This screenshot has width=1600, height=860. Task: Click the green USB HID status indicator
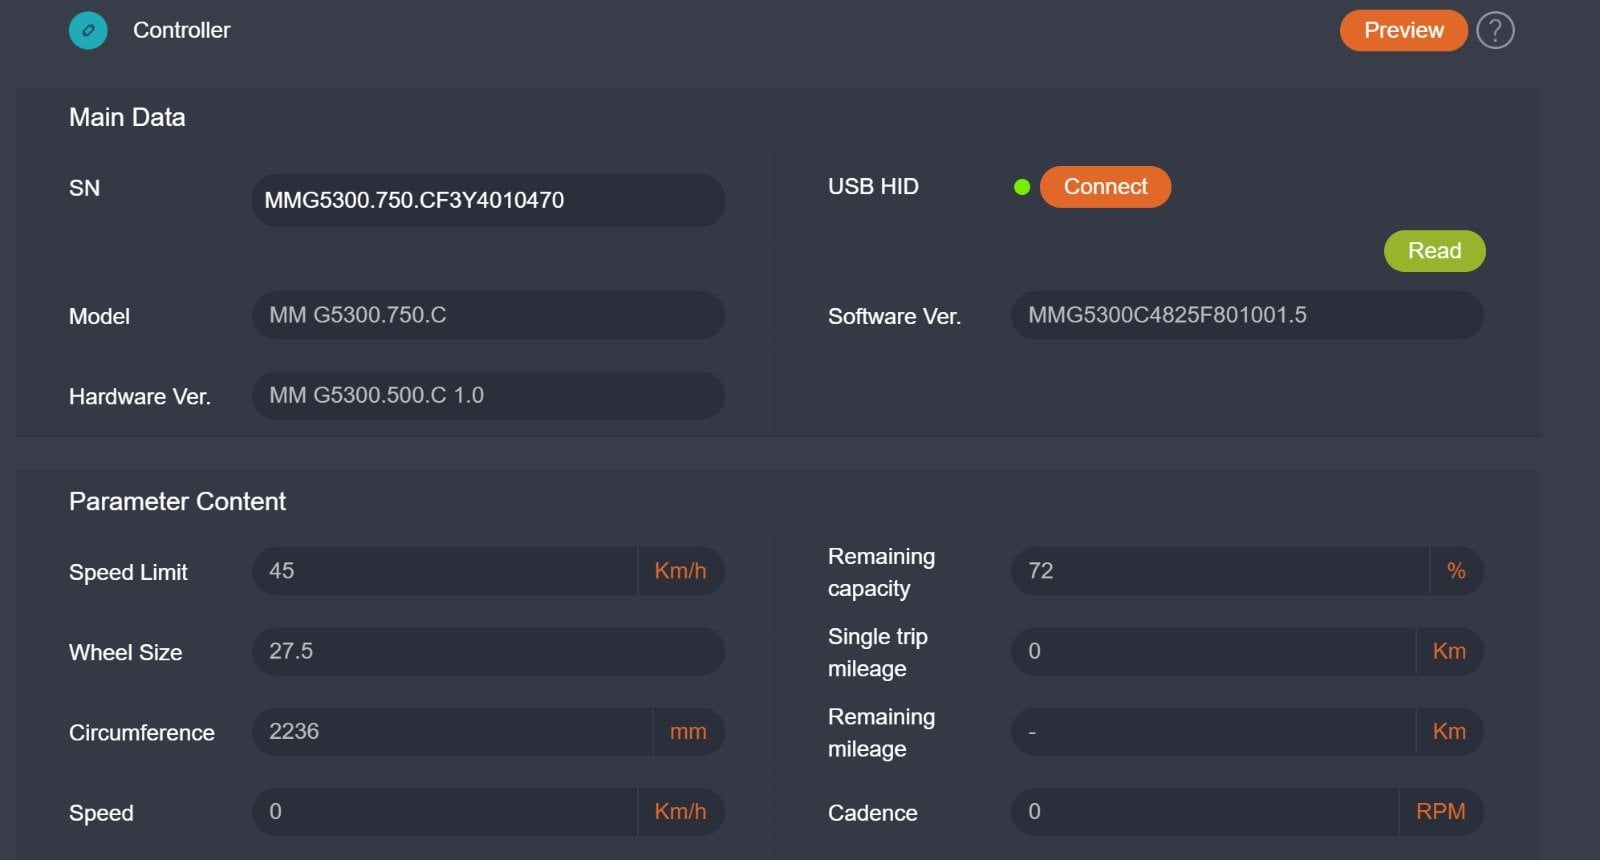(x=1022, y=187)
